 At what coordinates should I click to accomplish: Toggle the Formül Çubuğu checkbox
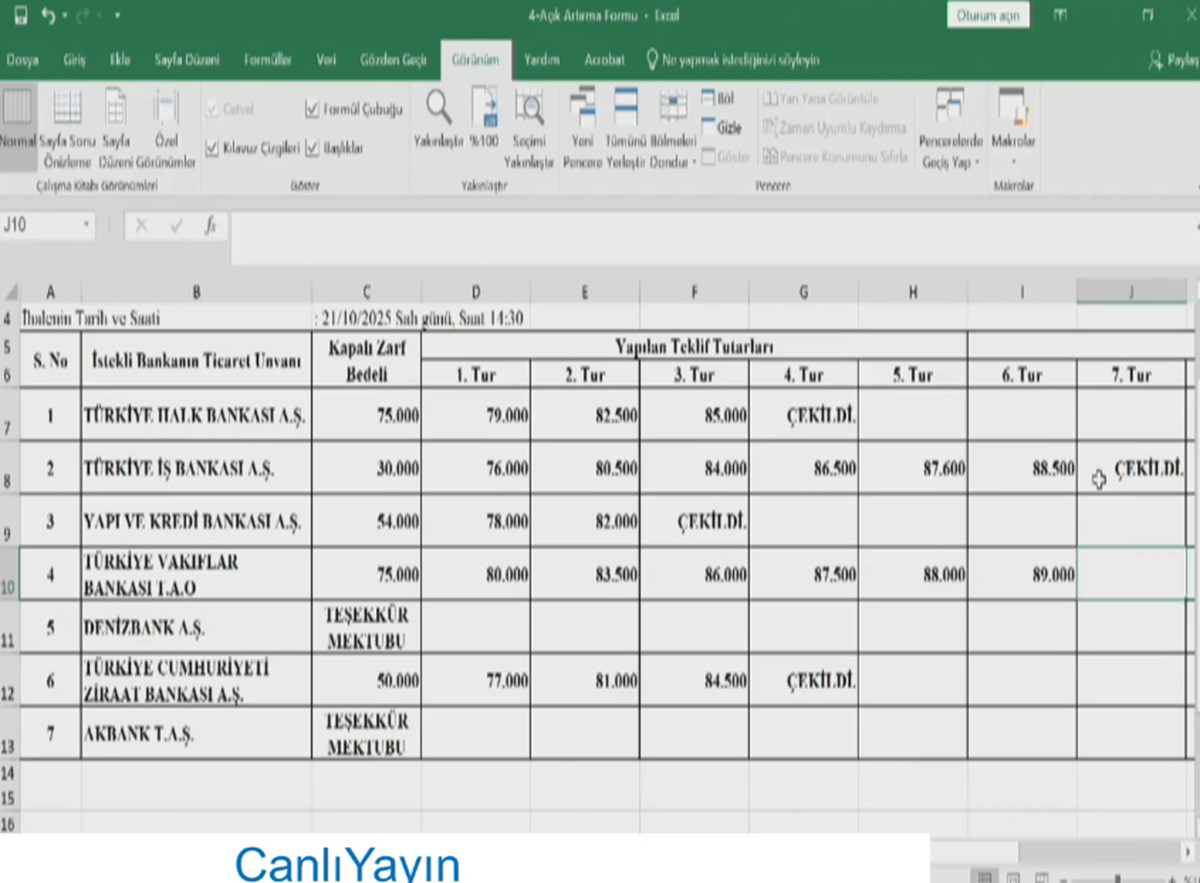click(313, 109)
